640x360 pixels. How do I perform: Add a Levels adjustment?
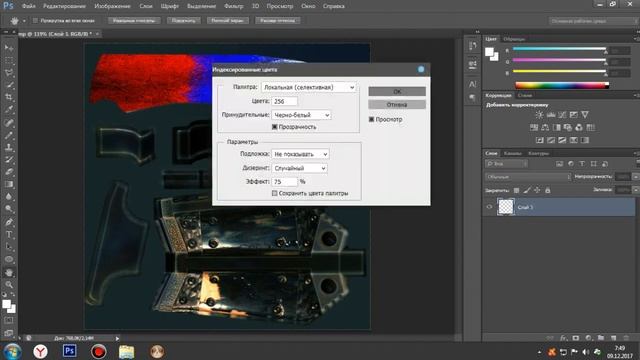[551, 115]
